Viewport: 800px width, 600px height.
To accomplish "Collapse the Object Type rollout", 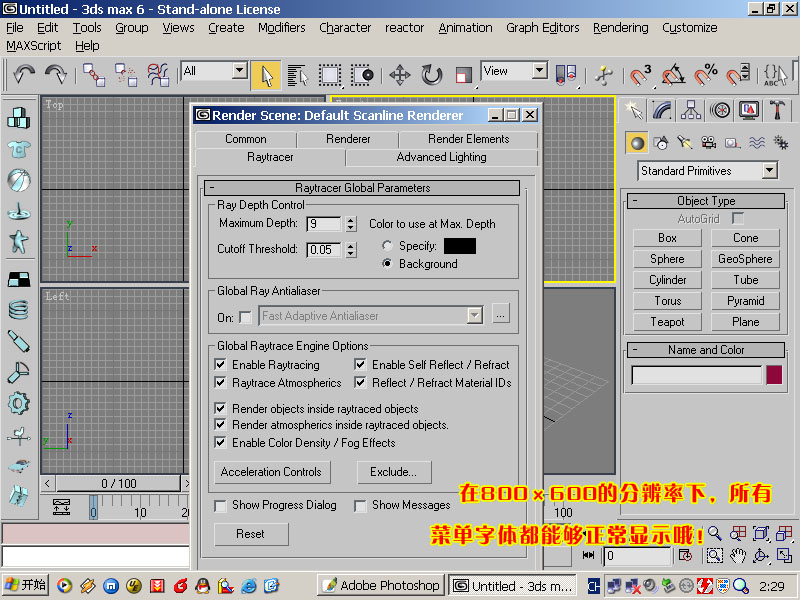I will click(x=706, y=201).
